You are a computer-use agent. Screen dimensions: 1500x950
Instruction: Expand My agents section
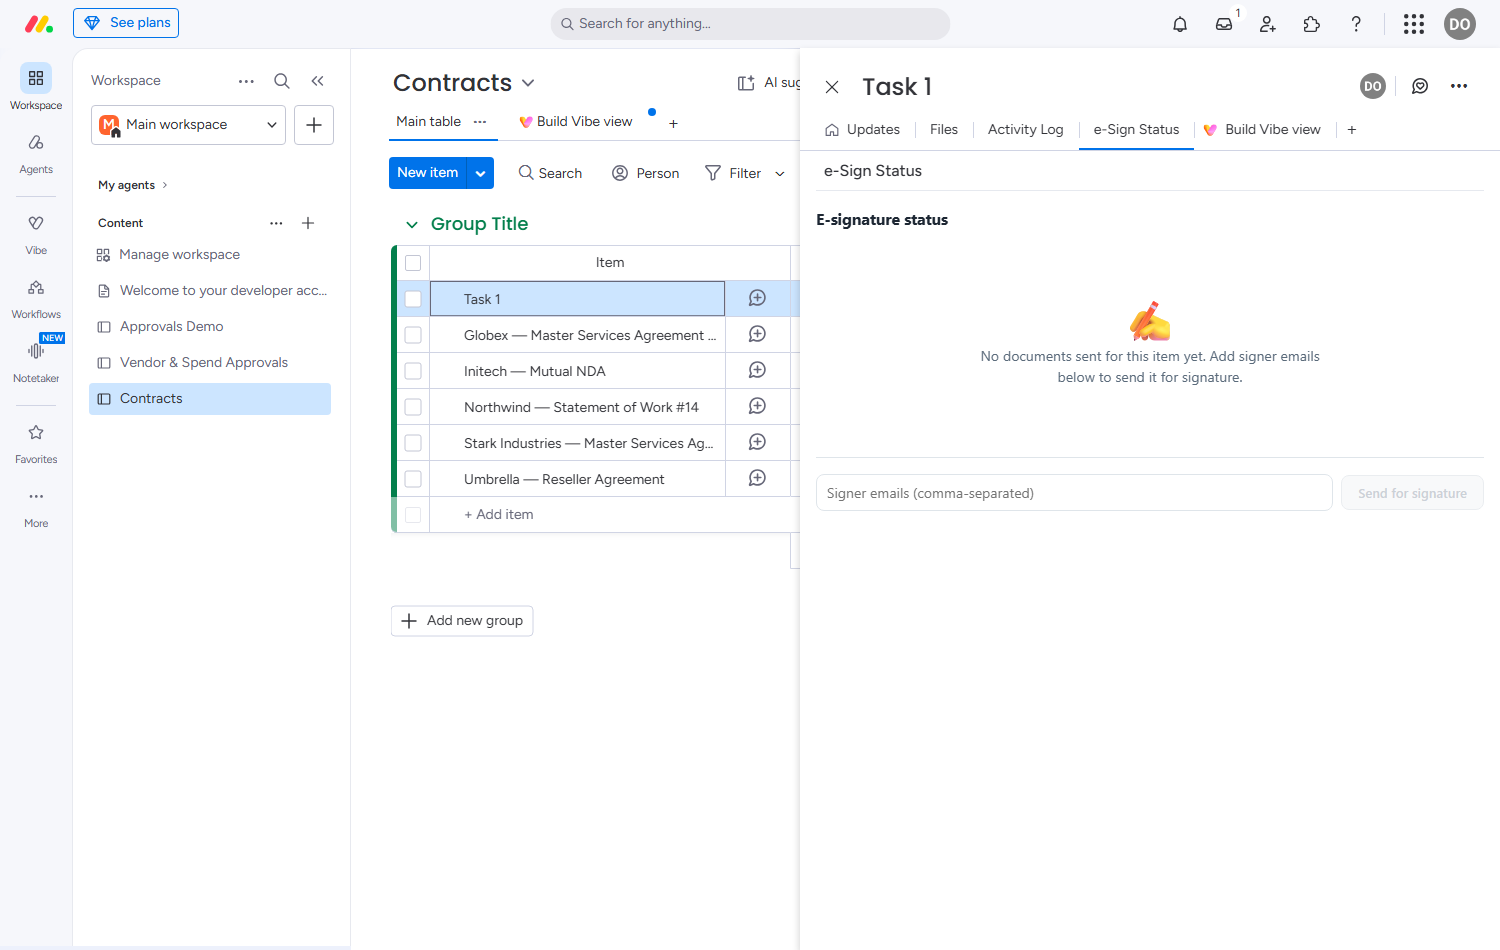coord(133,185)
